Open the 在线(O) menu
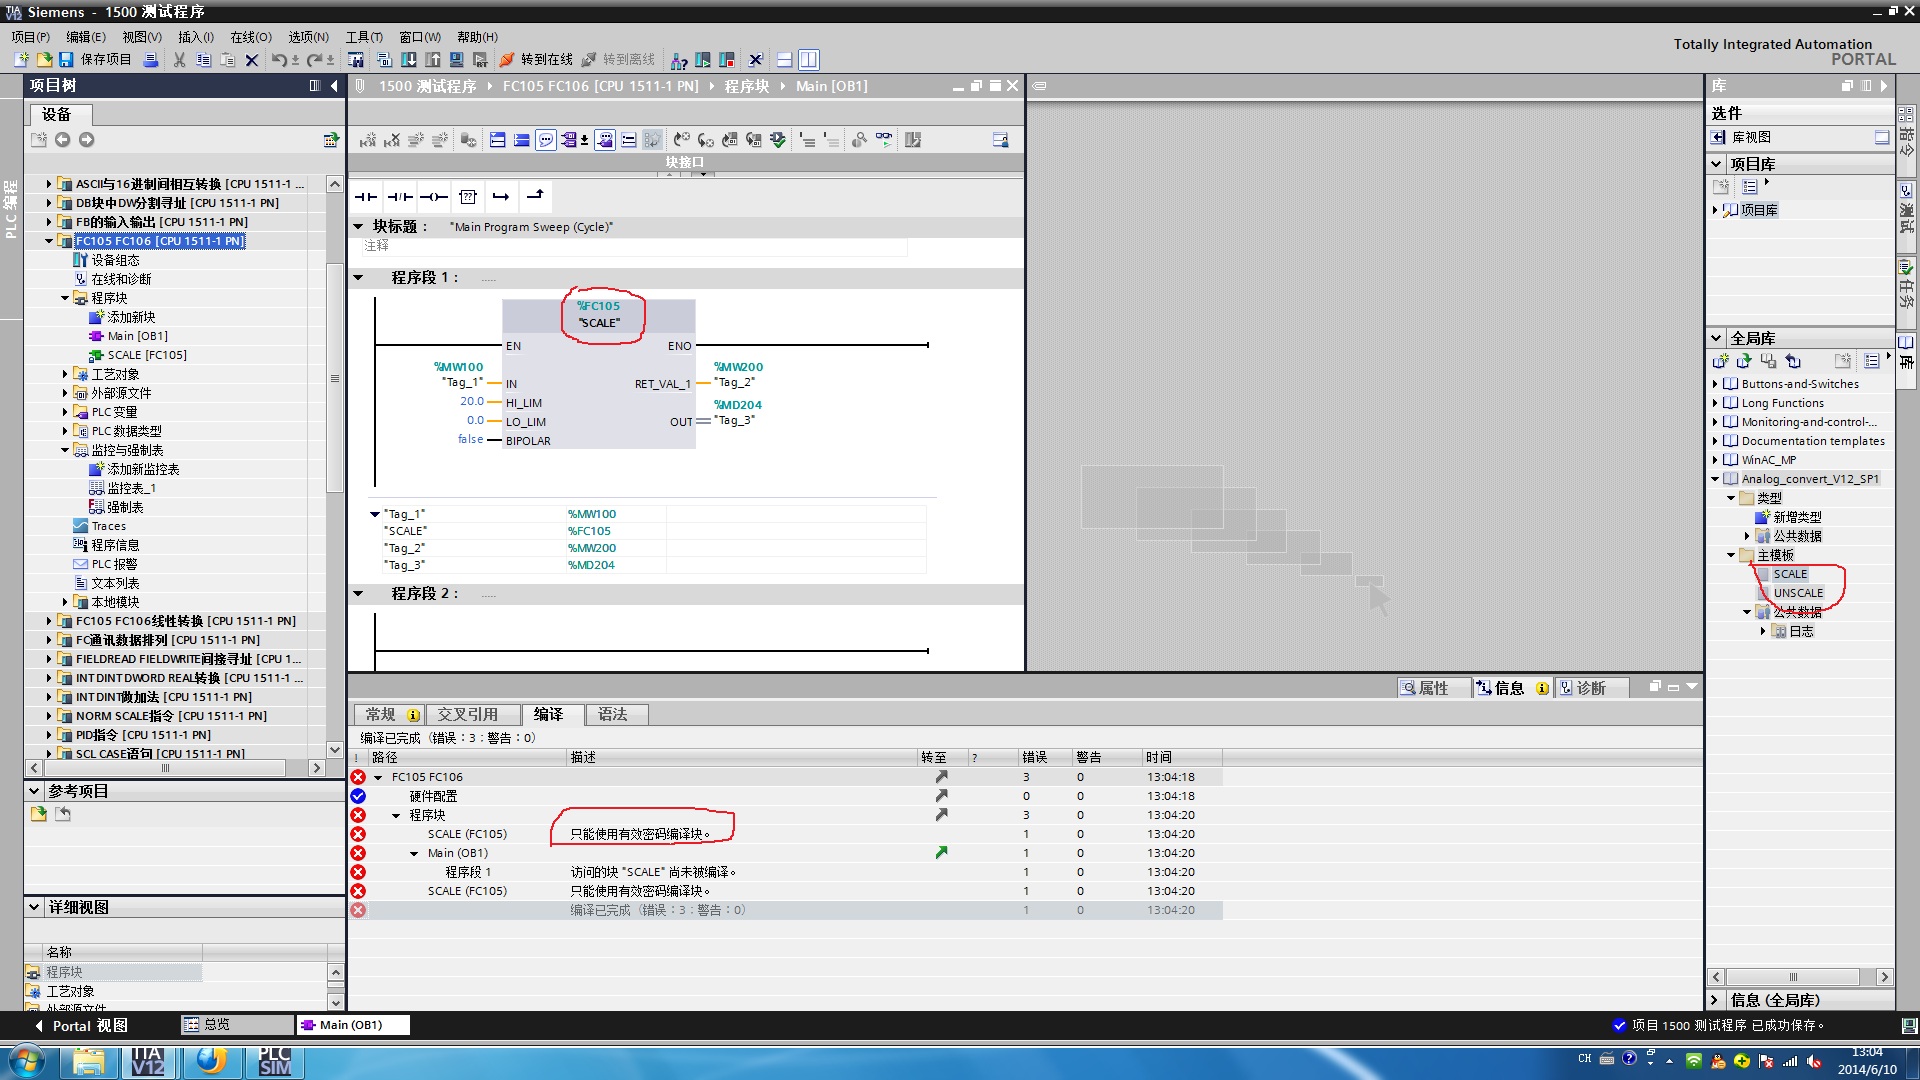 click(x=250, y=37)
